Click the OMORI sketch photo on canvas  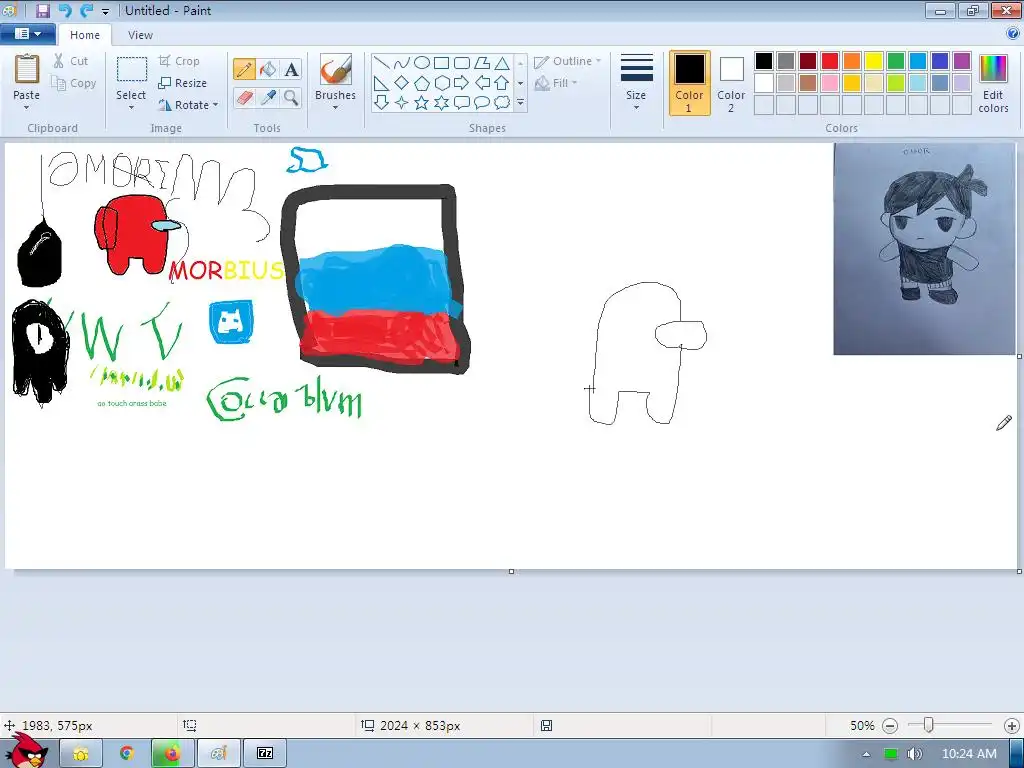click(x=924, y=249)
